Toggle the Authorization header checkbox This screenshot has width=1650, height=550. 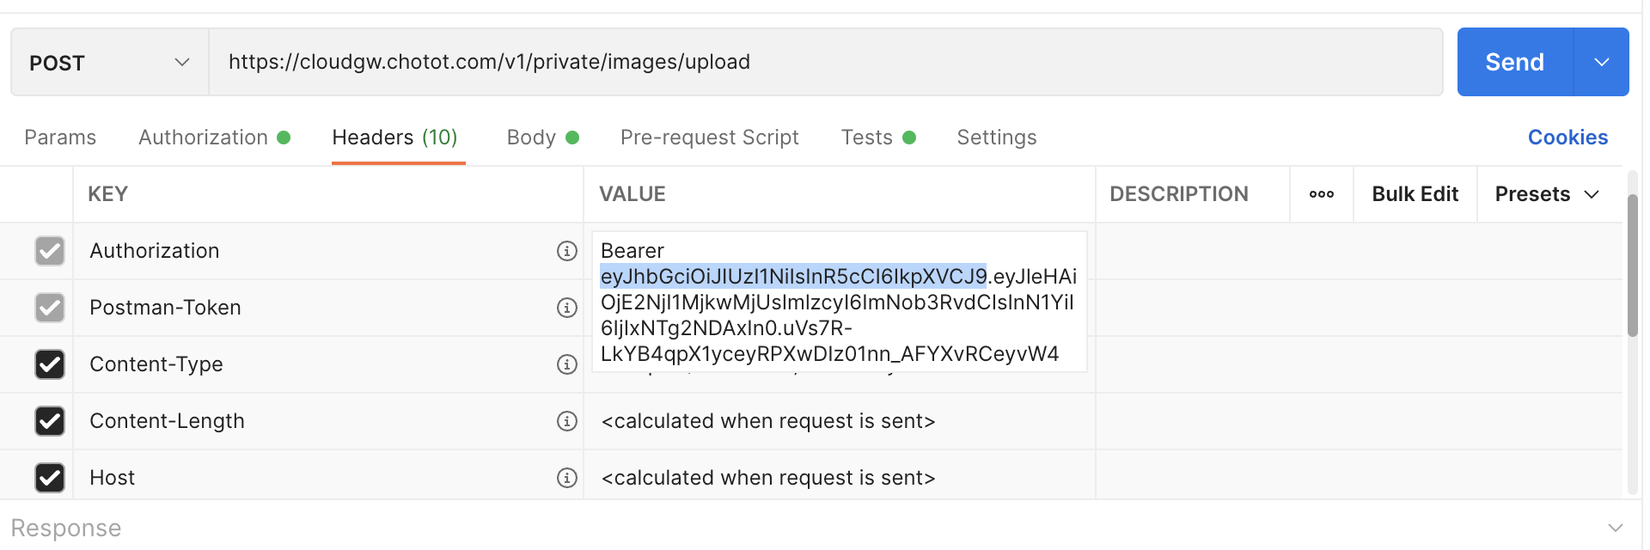49,251
